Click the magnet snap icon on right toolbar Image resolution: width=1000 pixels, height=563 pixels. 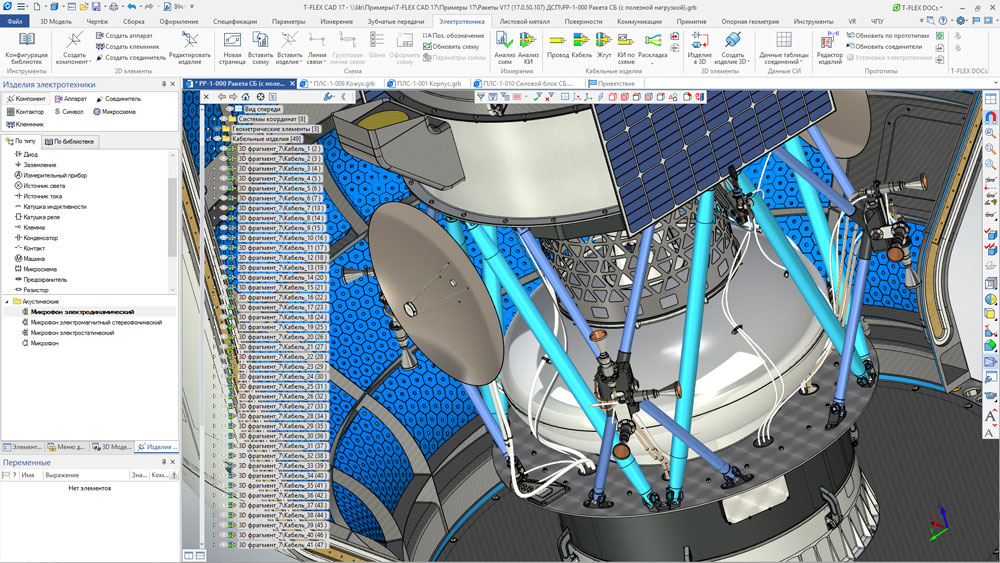tap(990, 117)
